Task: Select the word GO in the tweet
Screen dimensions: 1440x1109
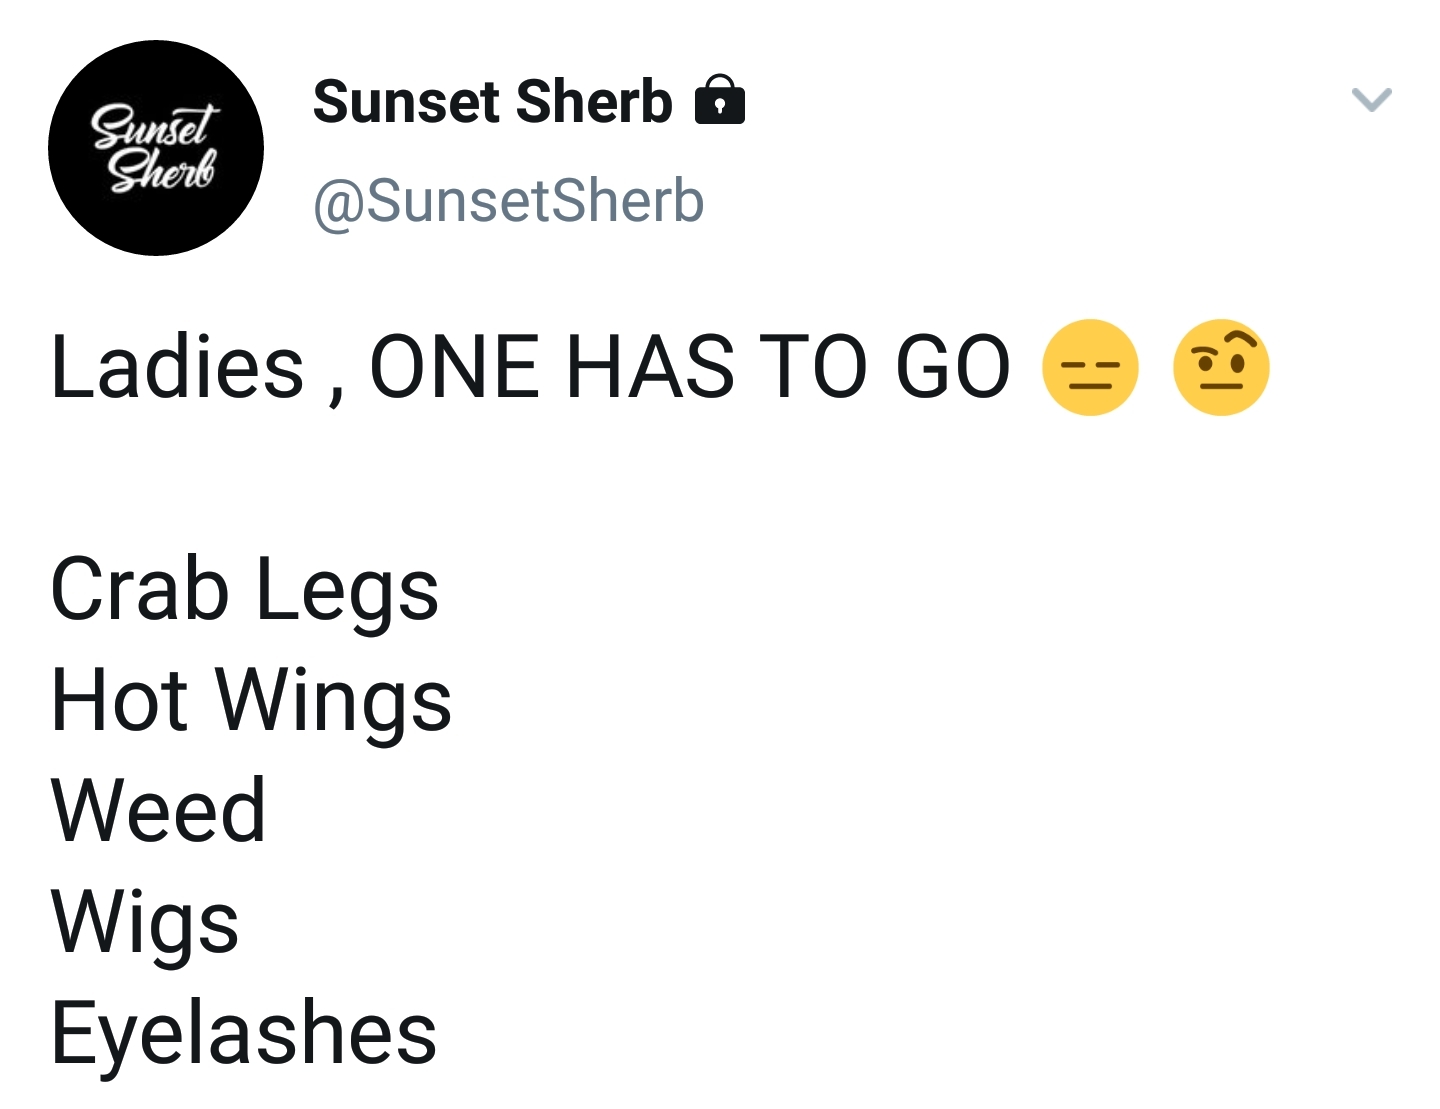Action: [x=953, y=367]
